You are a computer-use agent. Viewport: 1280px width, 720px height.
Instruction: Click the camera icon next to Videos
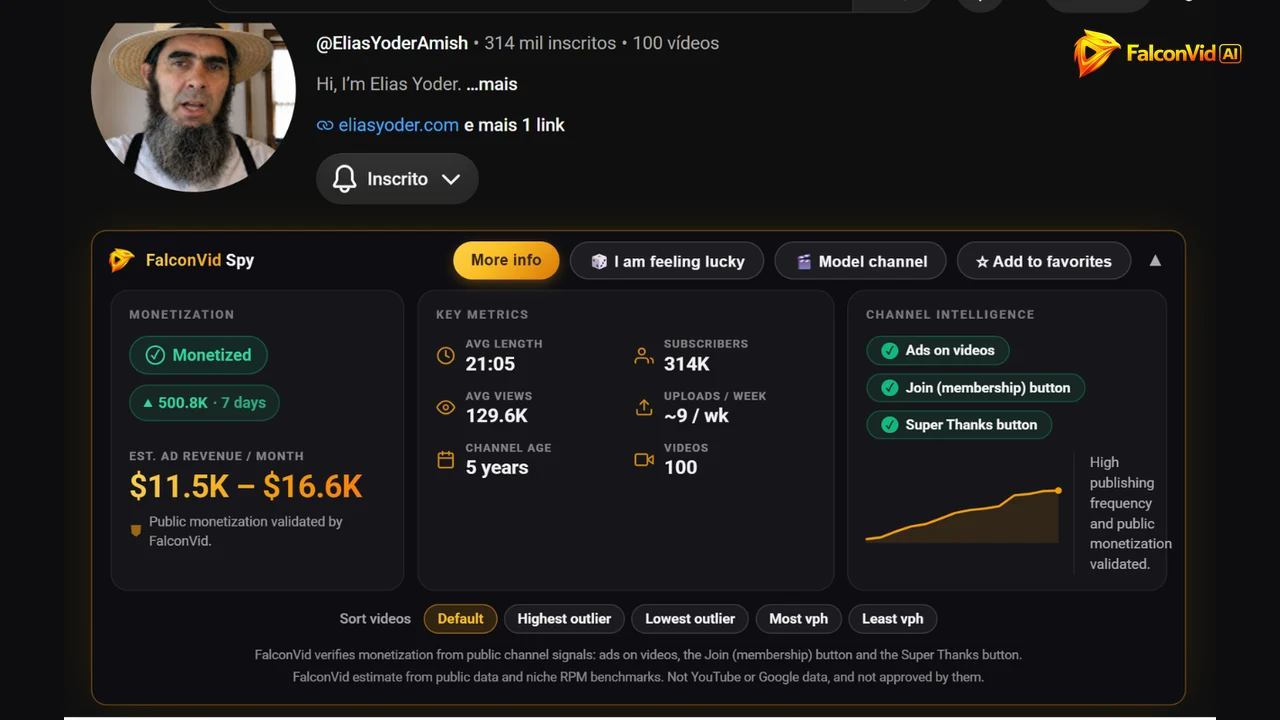click(644, 460)
